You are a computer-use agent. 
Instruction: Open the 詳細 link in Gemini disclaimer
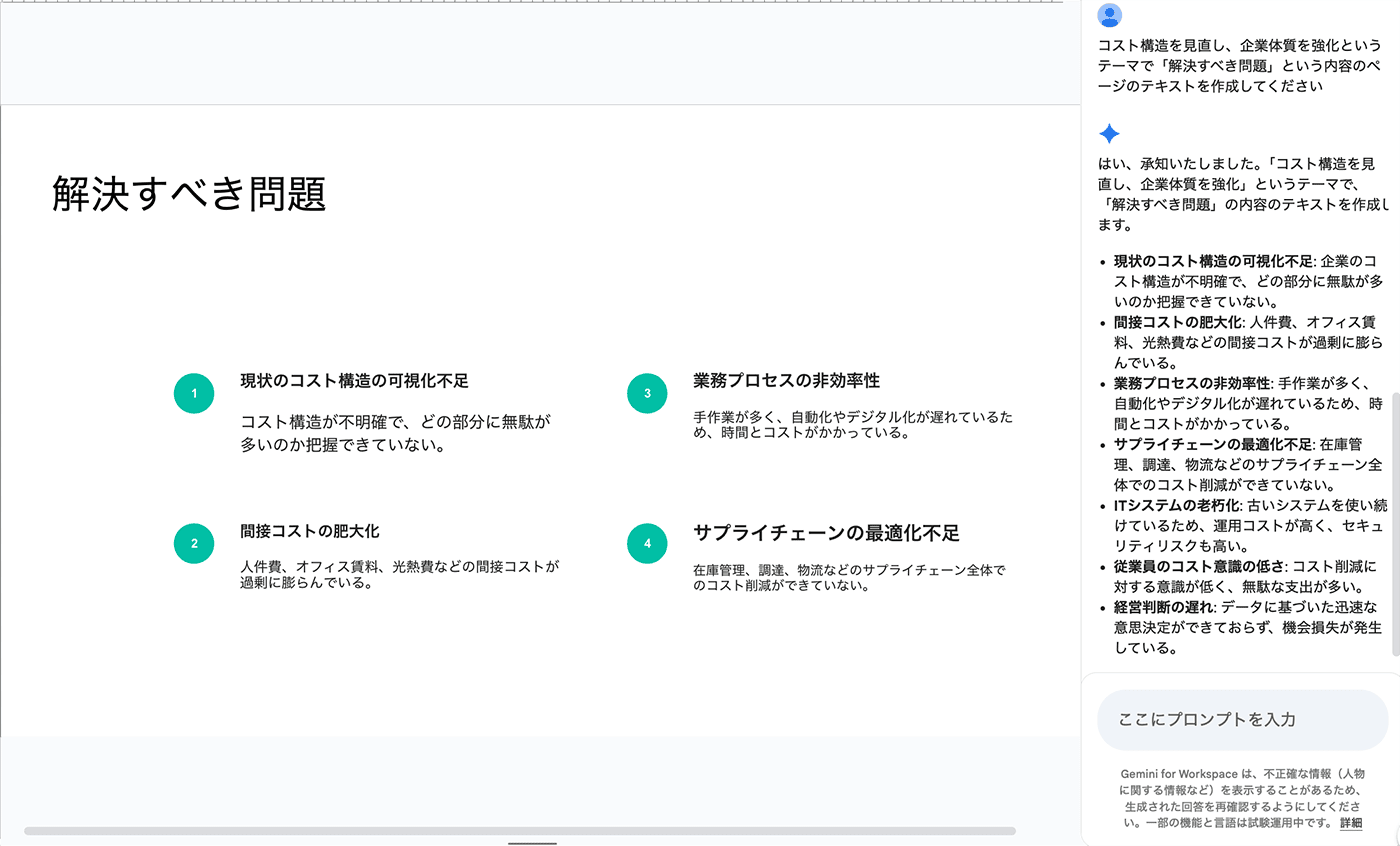pos(1350,823)
